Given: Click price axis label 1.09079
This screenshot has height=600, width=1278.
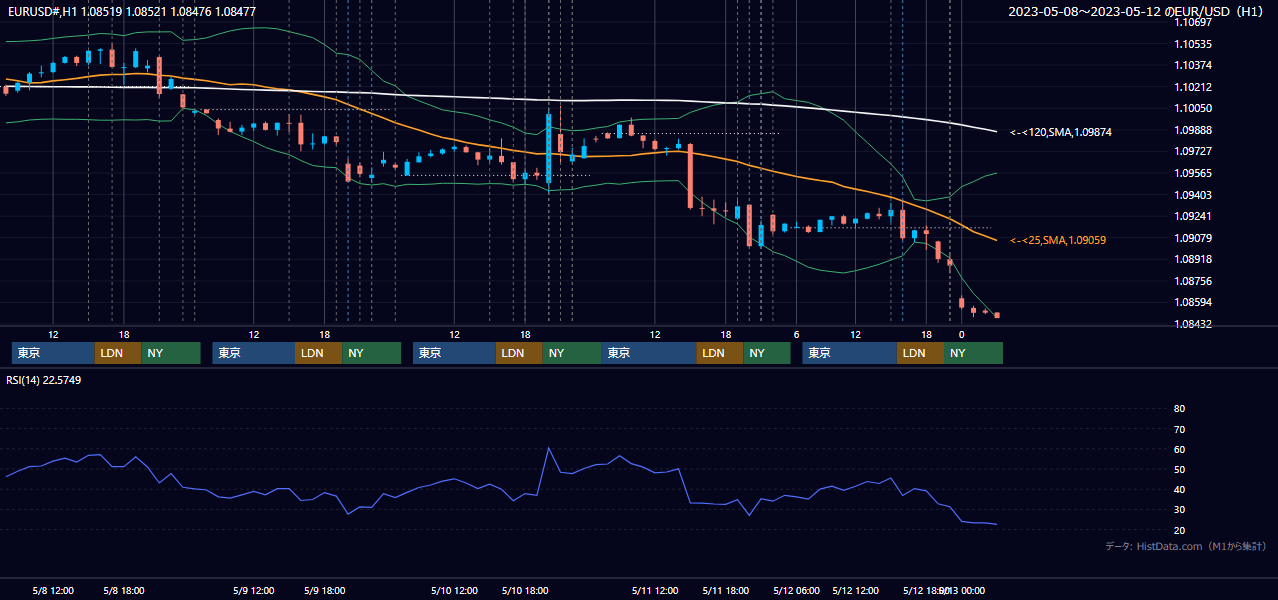Looking at the screenshot, I should point(1193,238).
